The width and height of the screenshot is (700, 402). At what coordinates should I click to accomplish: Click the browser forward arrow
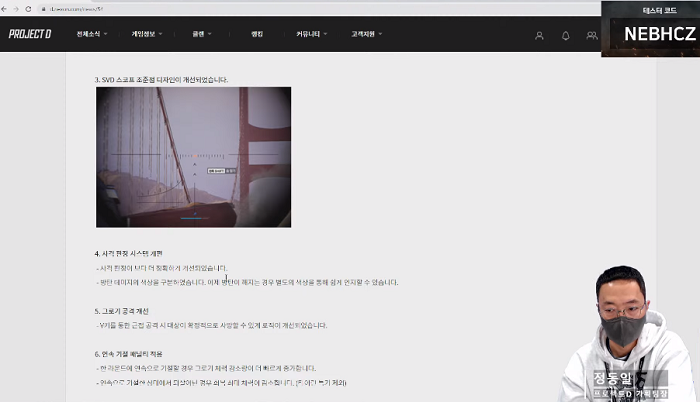16,8
